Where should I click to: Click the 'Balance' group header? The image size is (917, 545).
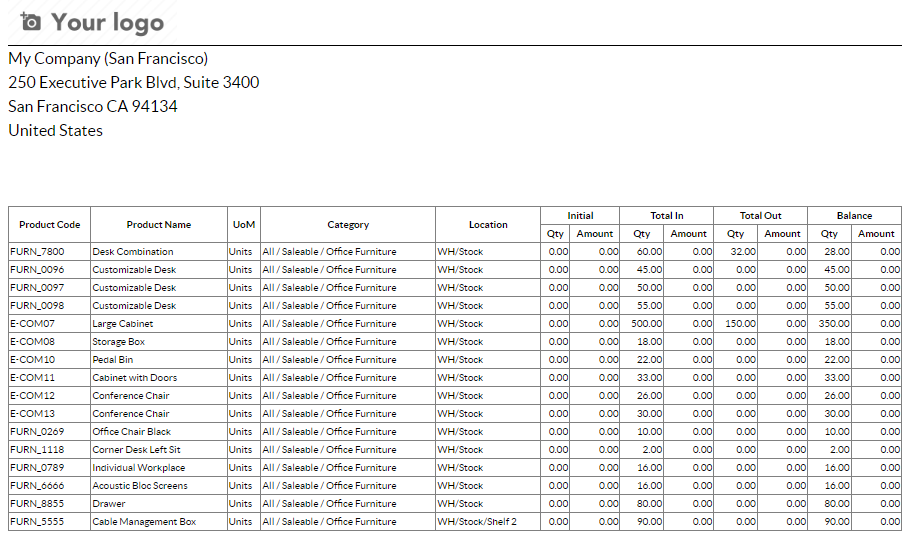[x=854, y=216]
